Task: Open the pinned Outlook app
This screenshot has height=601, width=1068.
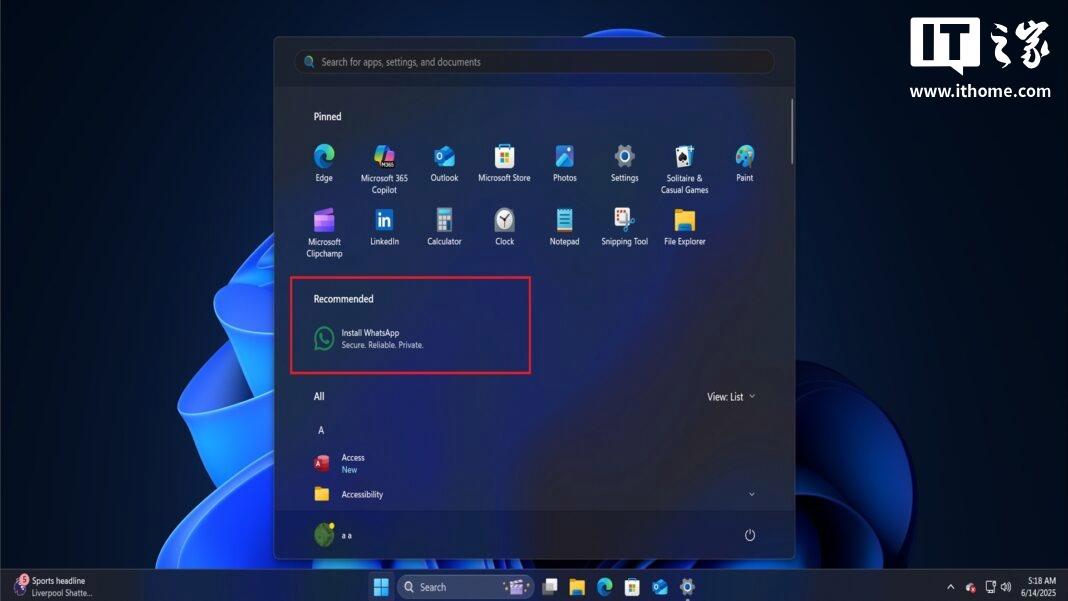Action: pyautogui.click(x=444, y=164)
